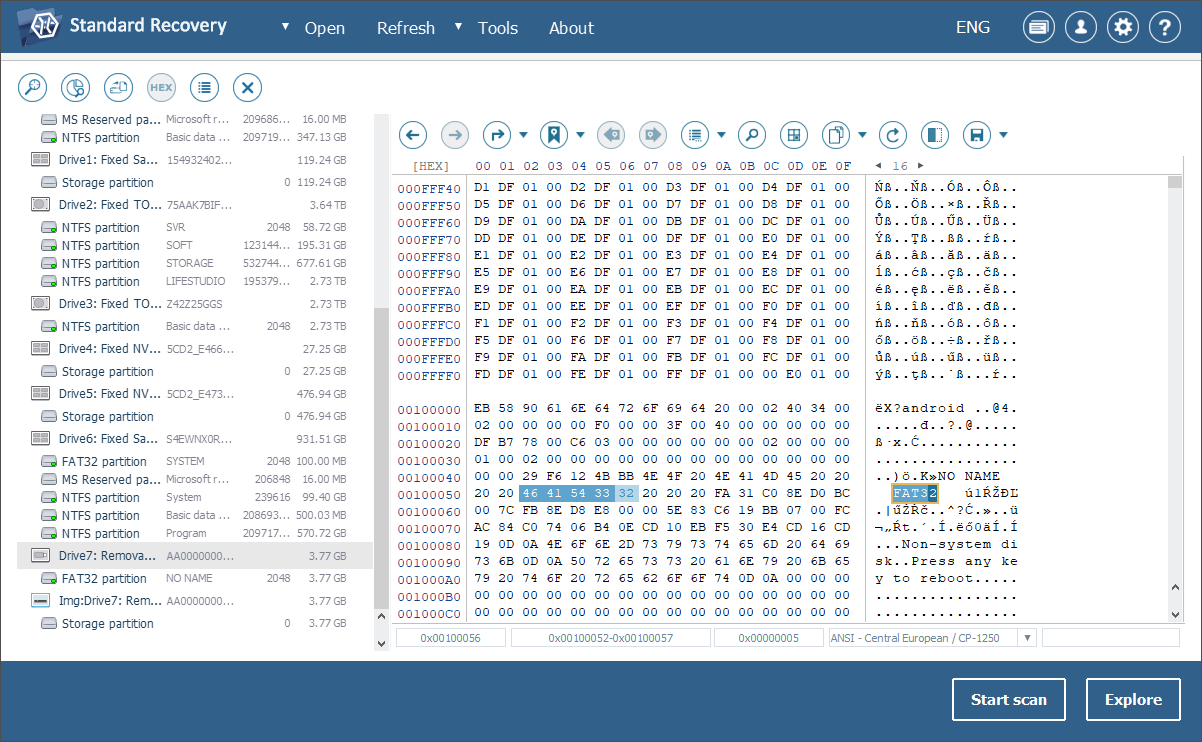Select the FAT32 partition labeled NO NAME
This screenshot has height=742, width=1202.
pos(194,578)
